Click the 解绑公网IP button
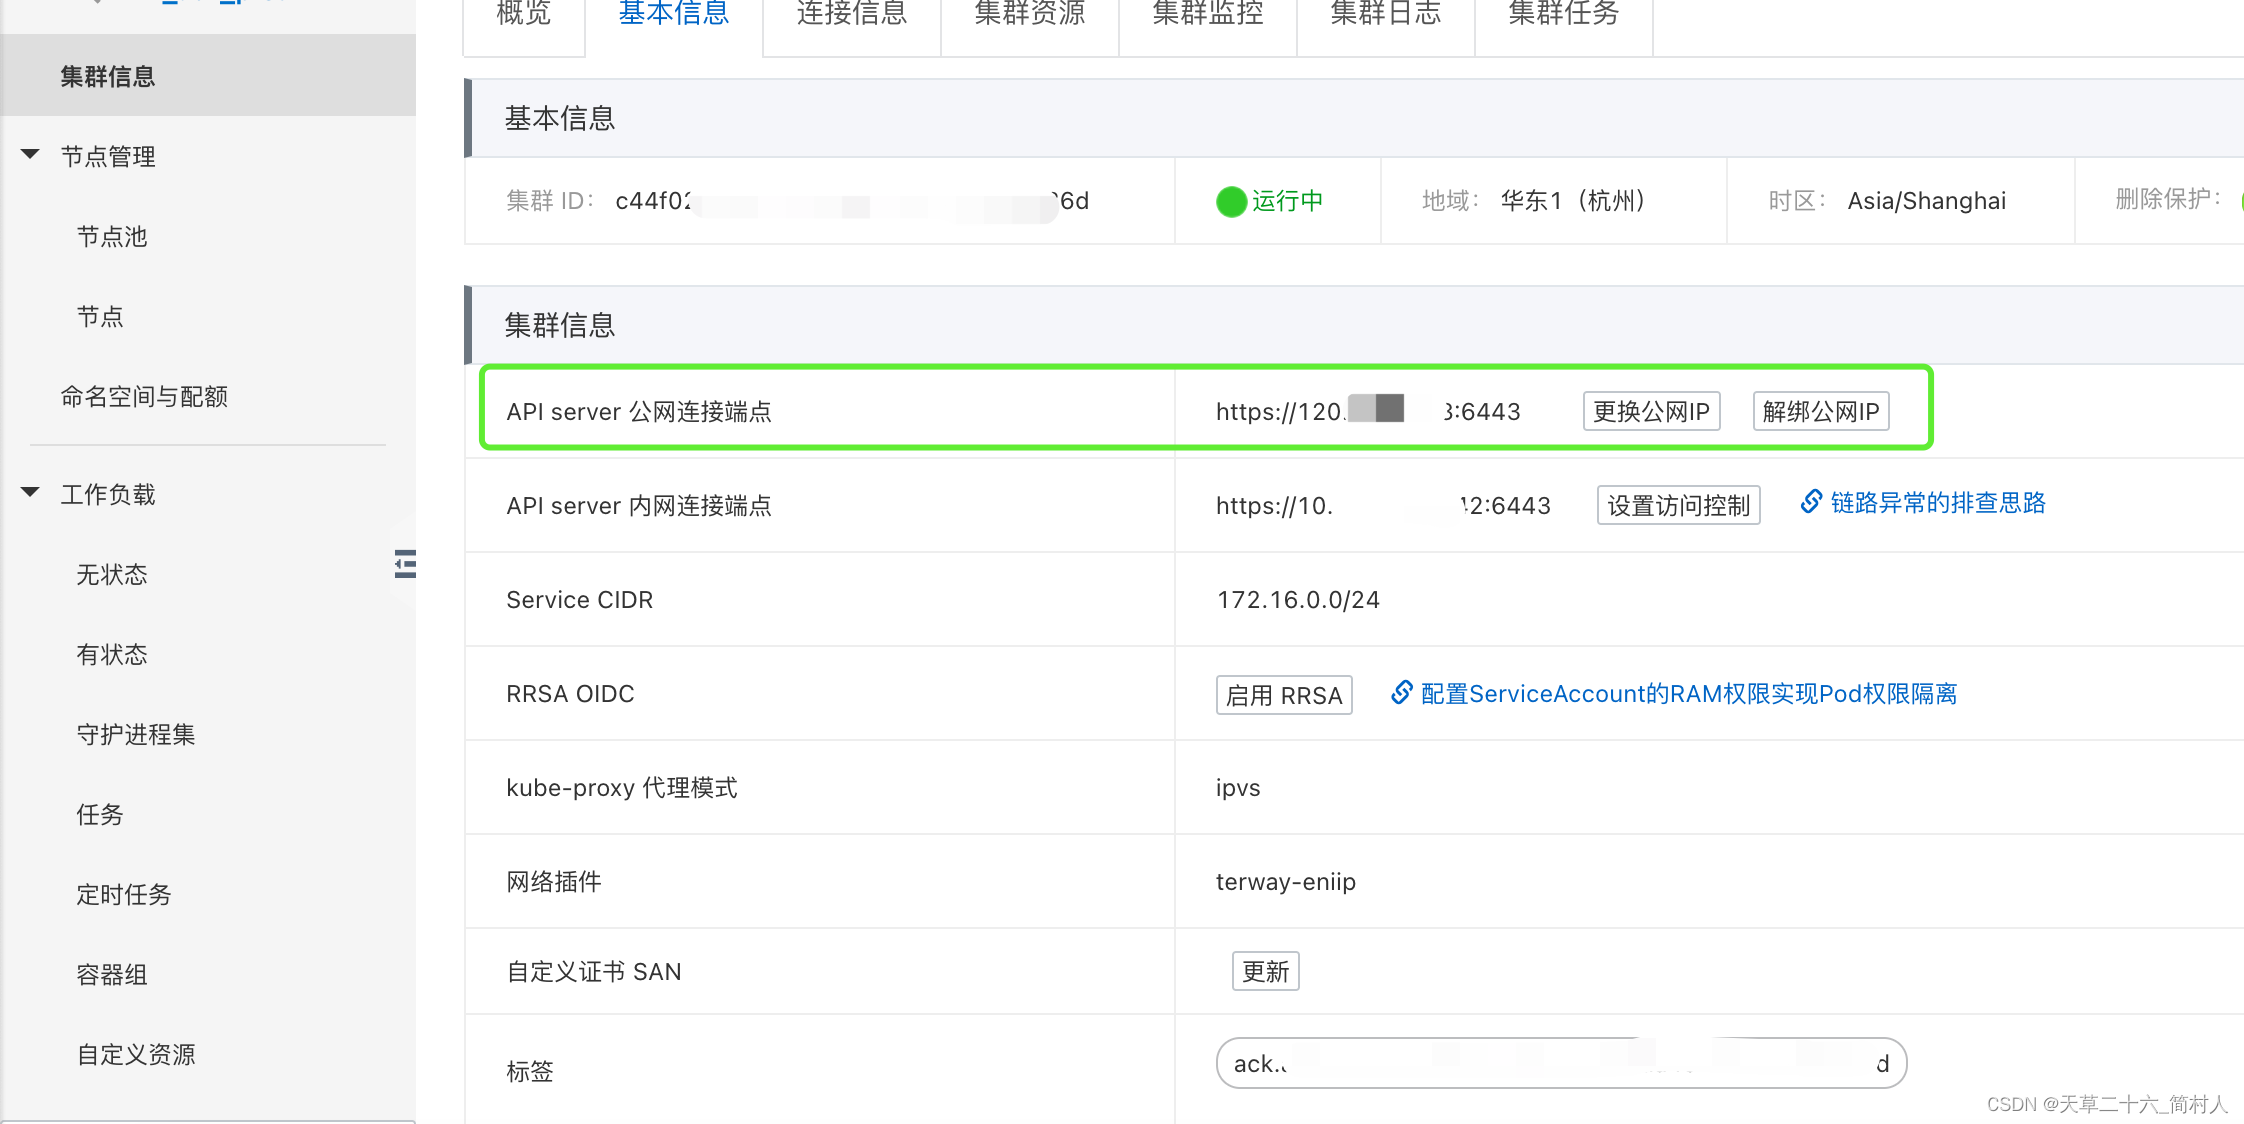This screenshot has width=2244, height=1124. coord(1821,411)
